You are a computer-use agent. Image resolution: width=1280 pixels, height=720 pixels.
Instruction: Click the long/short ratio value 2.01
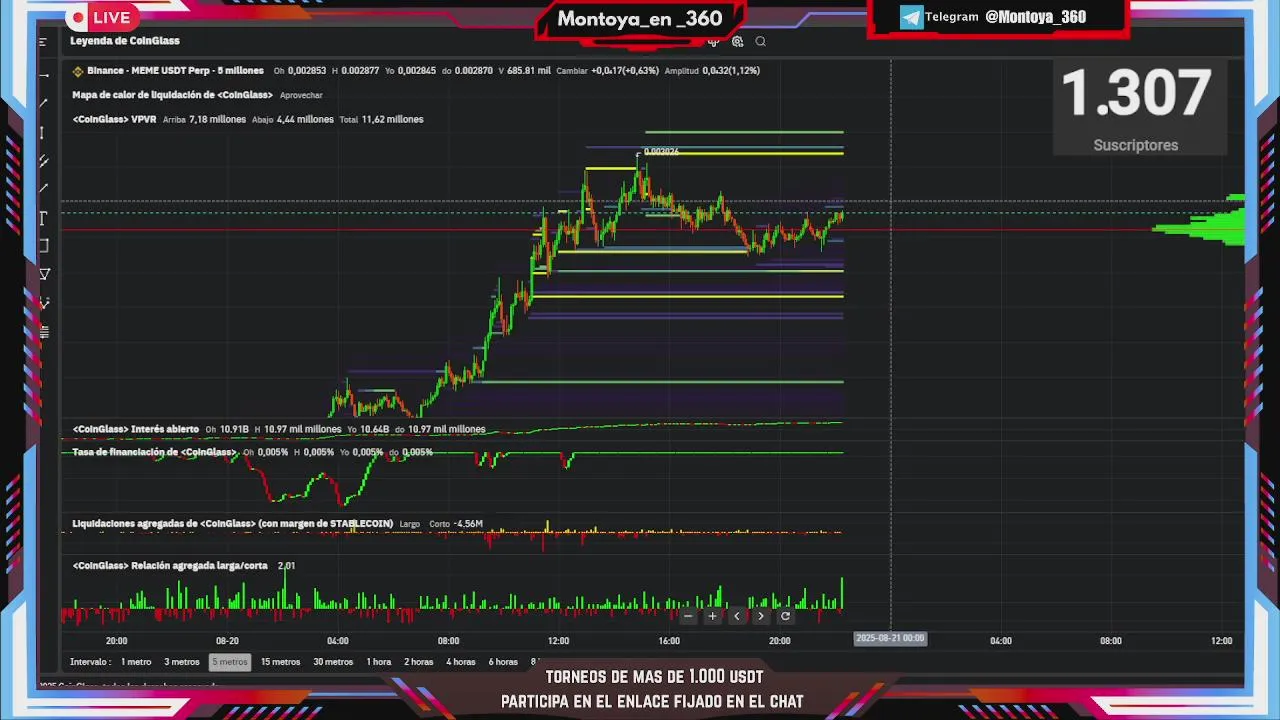[286, 565]
